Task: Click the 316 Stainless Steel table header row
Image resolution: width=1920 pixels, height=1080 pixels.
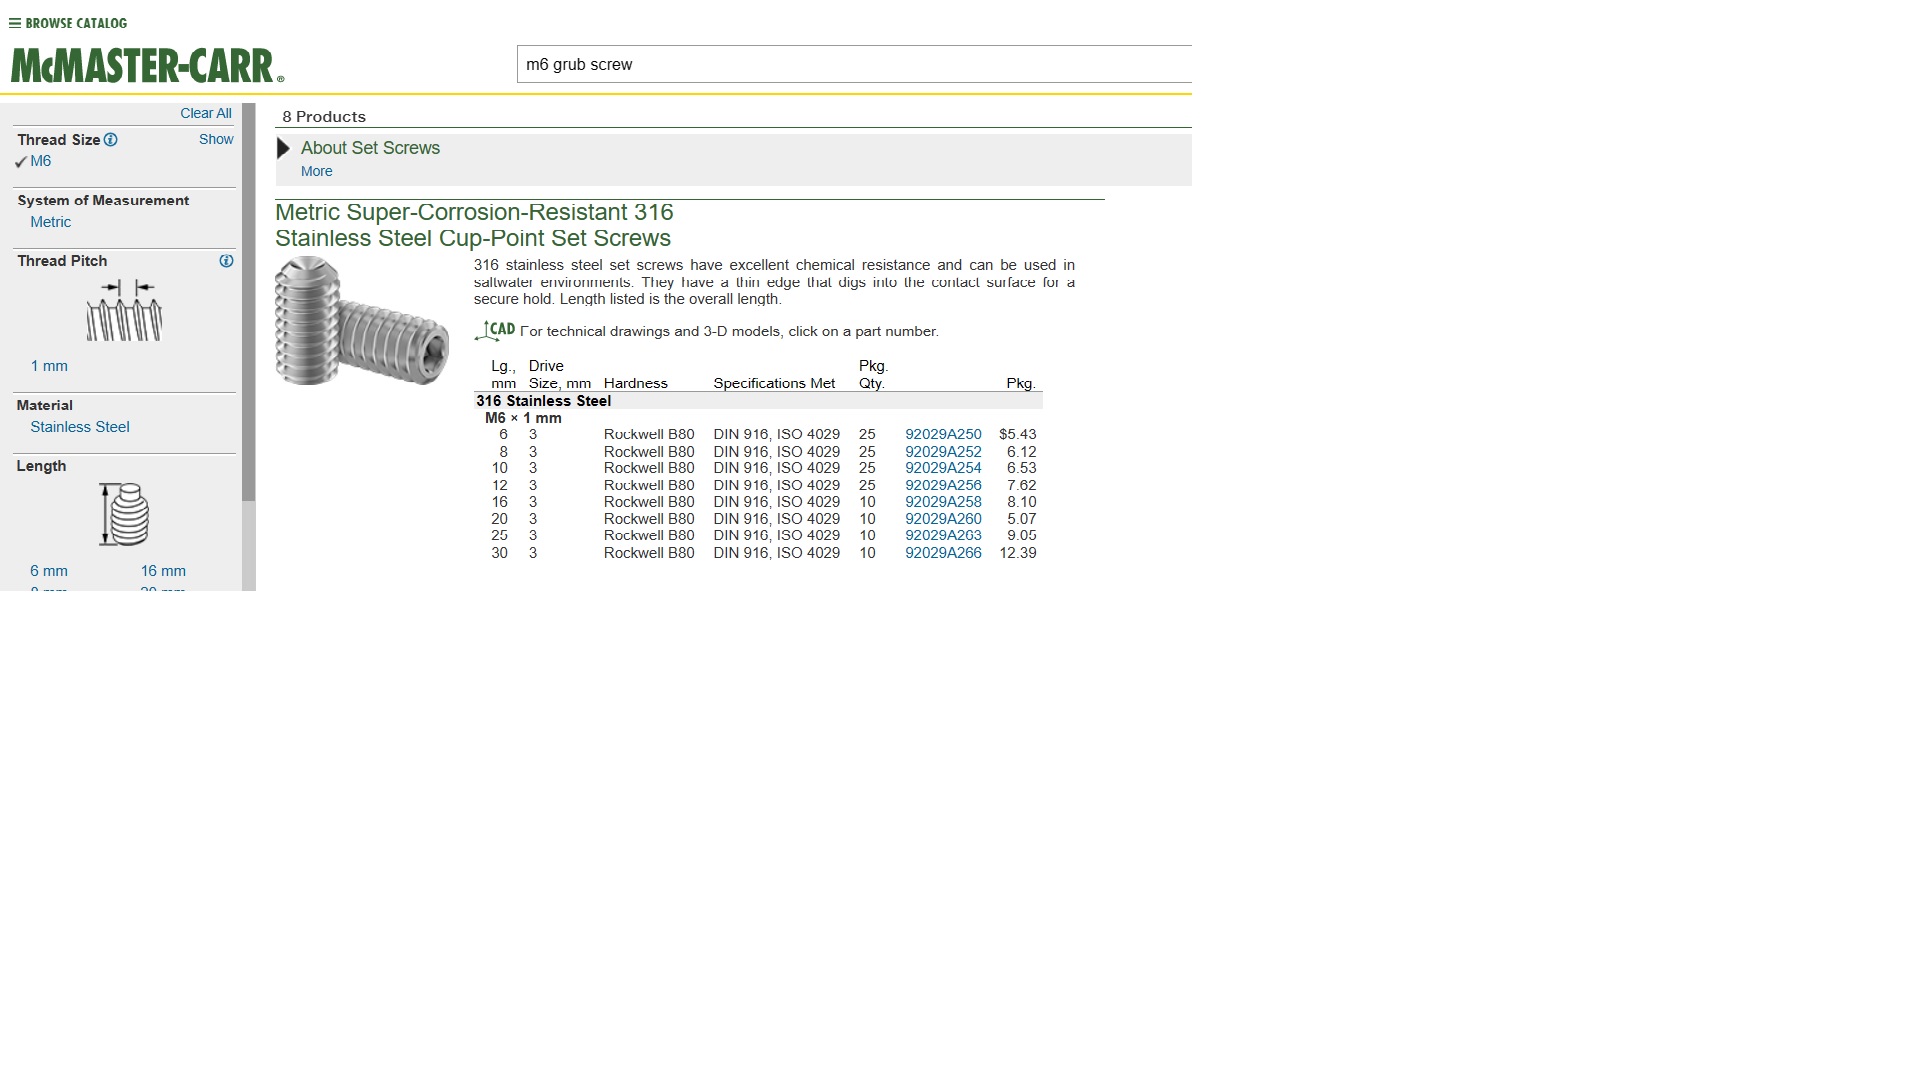Action: 758,401
